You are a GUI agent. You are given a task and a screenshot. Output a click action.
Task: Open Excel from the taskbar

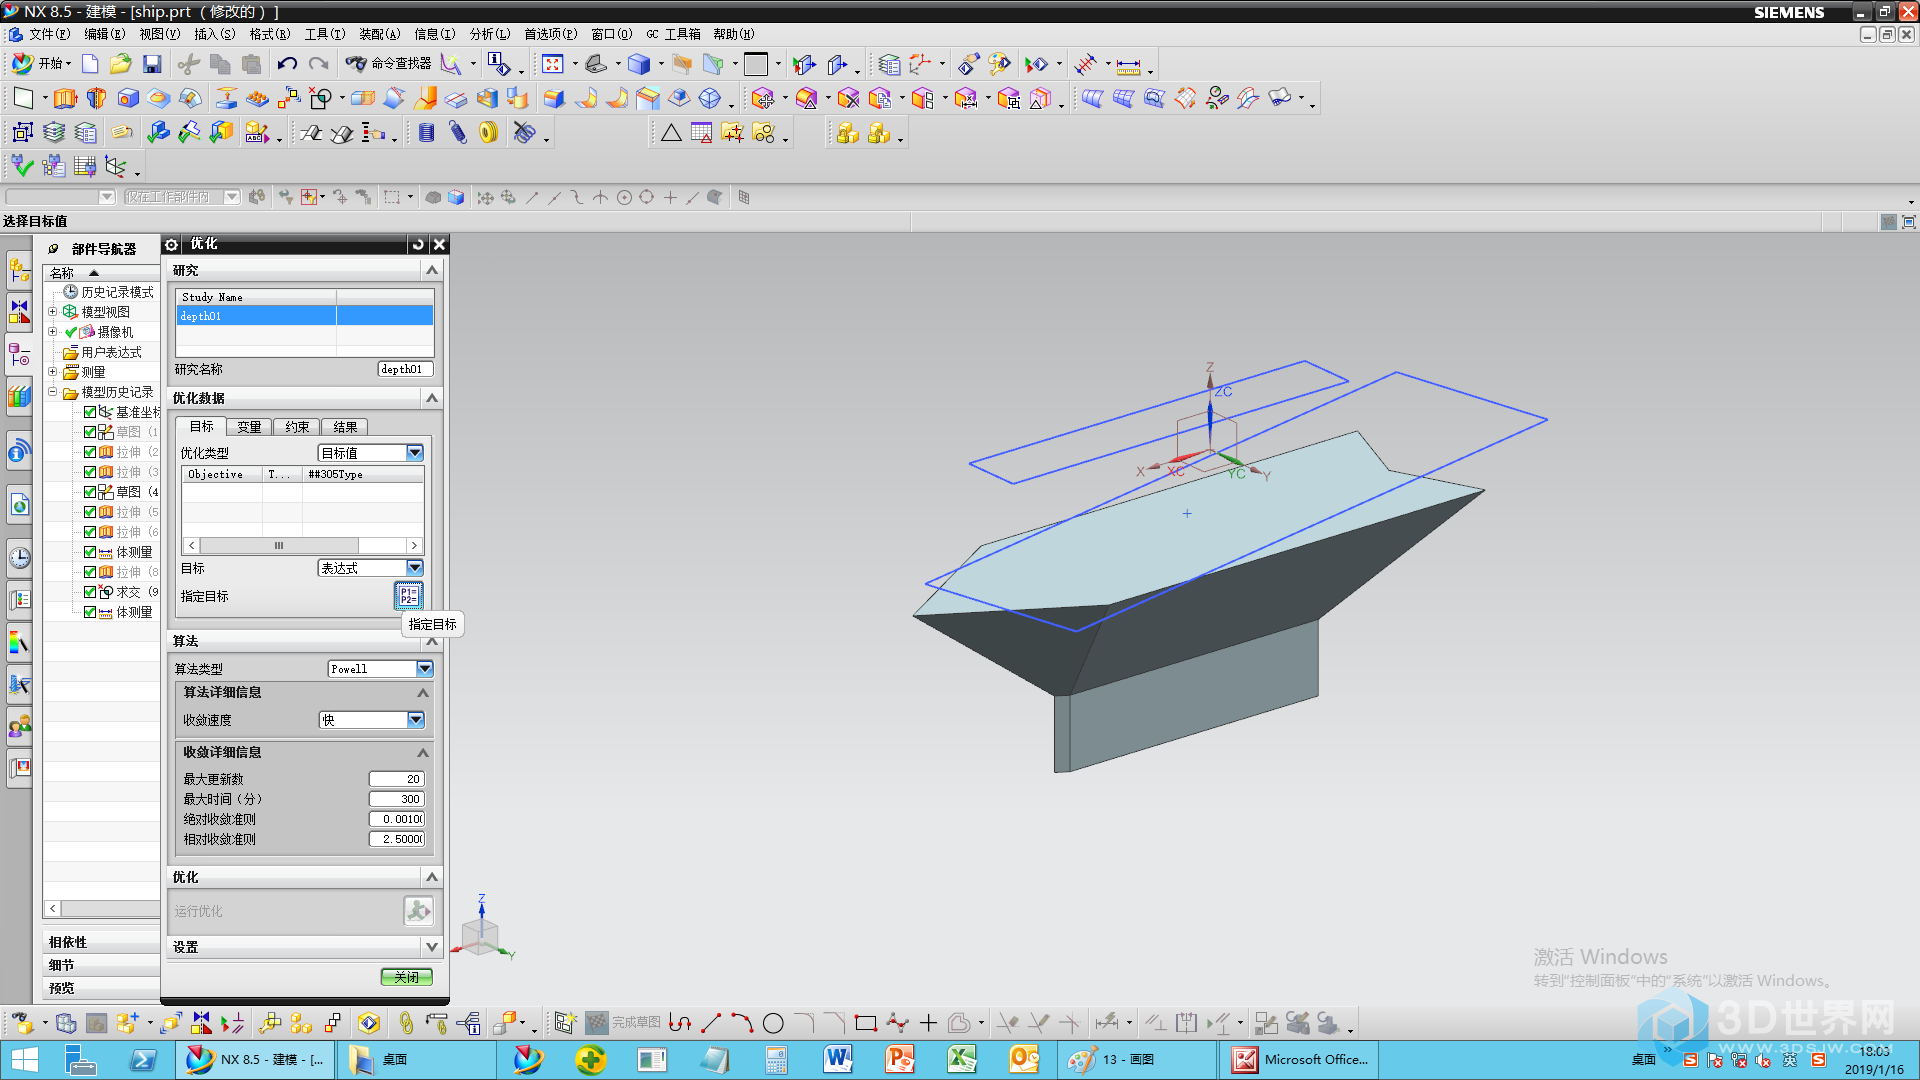pyautogui.click(x=961, y=1060)
